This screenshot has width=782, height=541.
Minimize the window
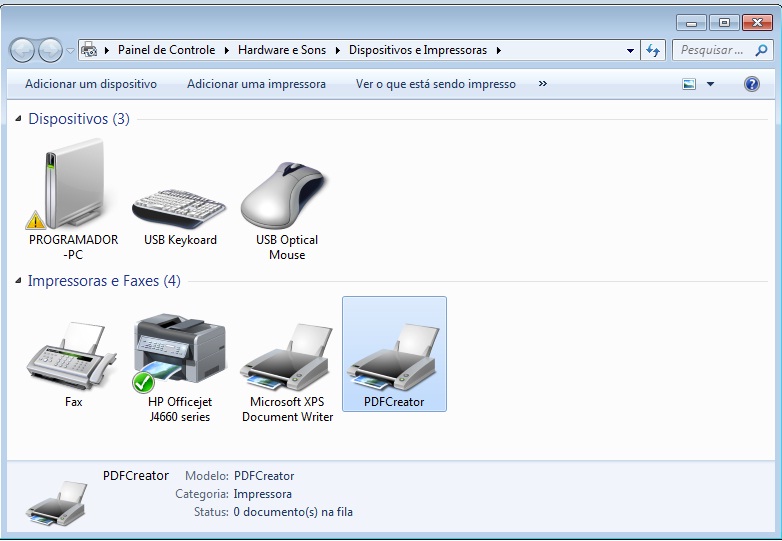point(691,22)
